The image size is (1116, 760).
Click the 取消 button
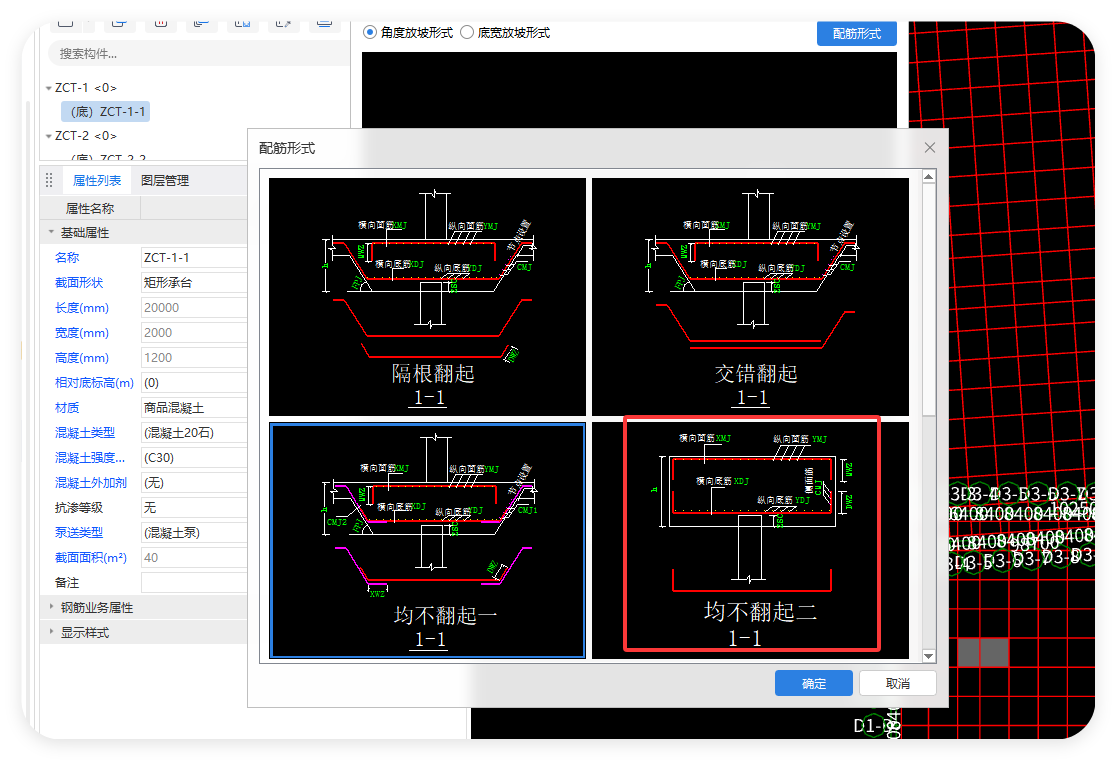(897, 683)
